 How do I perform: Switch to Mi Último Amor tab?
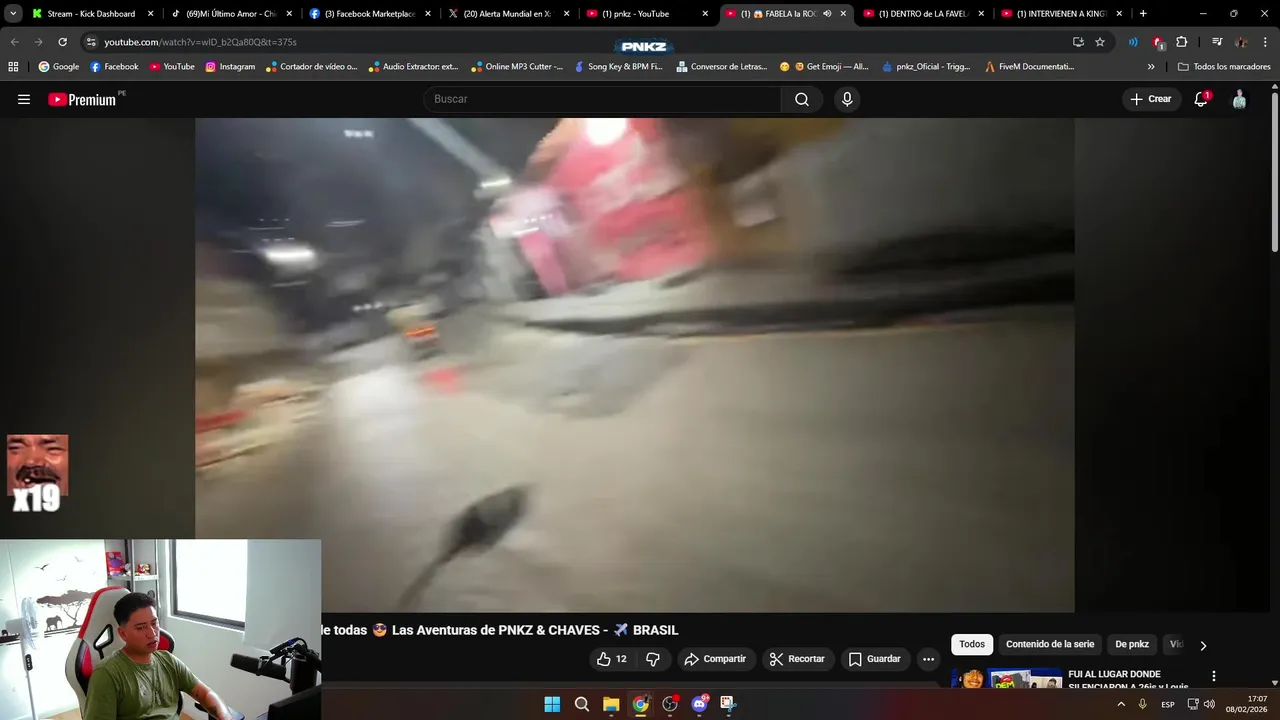(x=231, y=14)
